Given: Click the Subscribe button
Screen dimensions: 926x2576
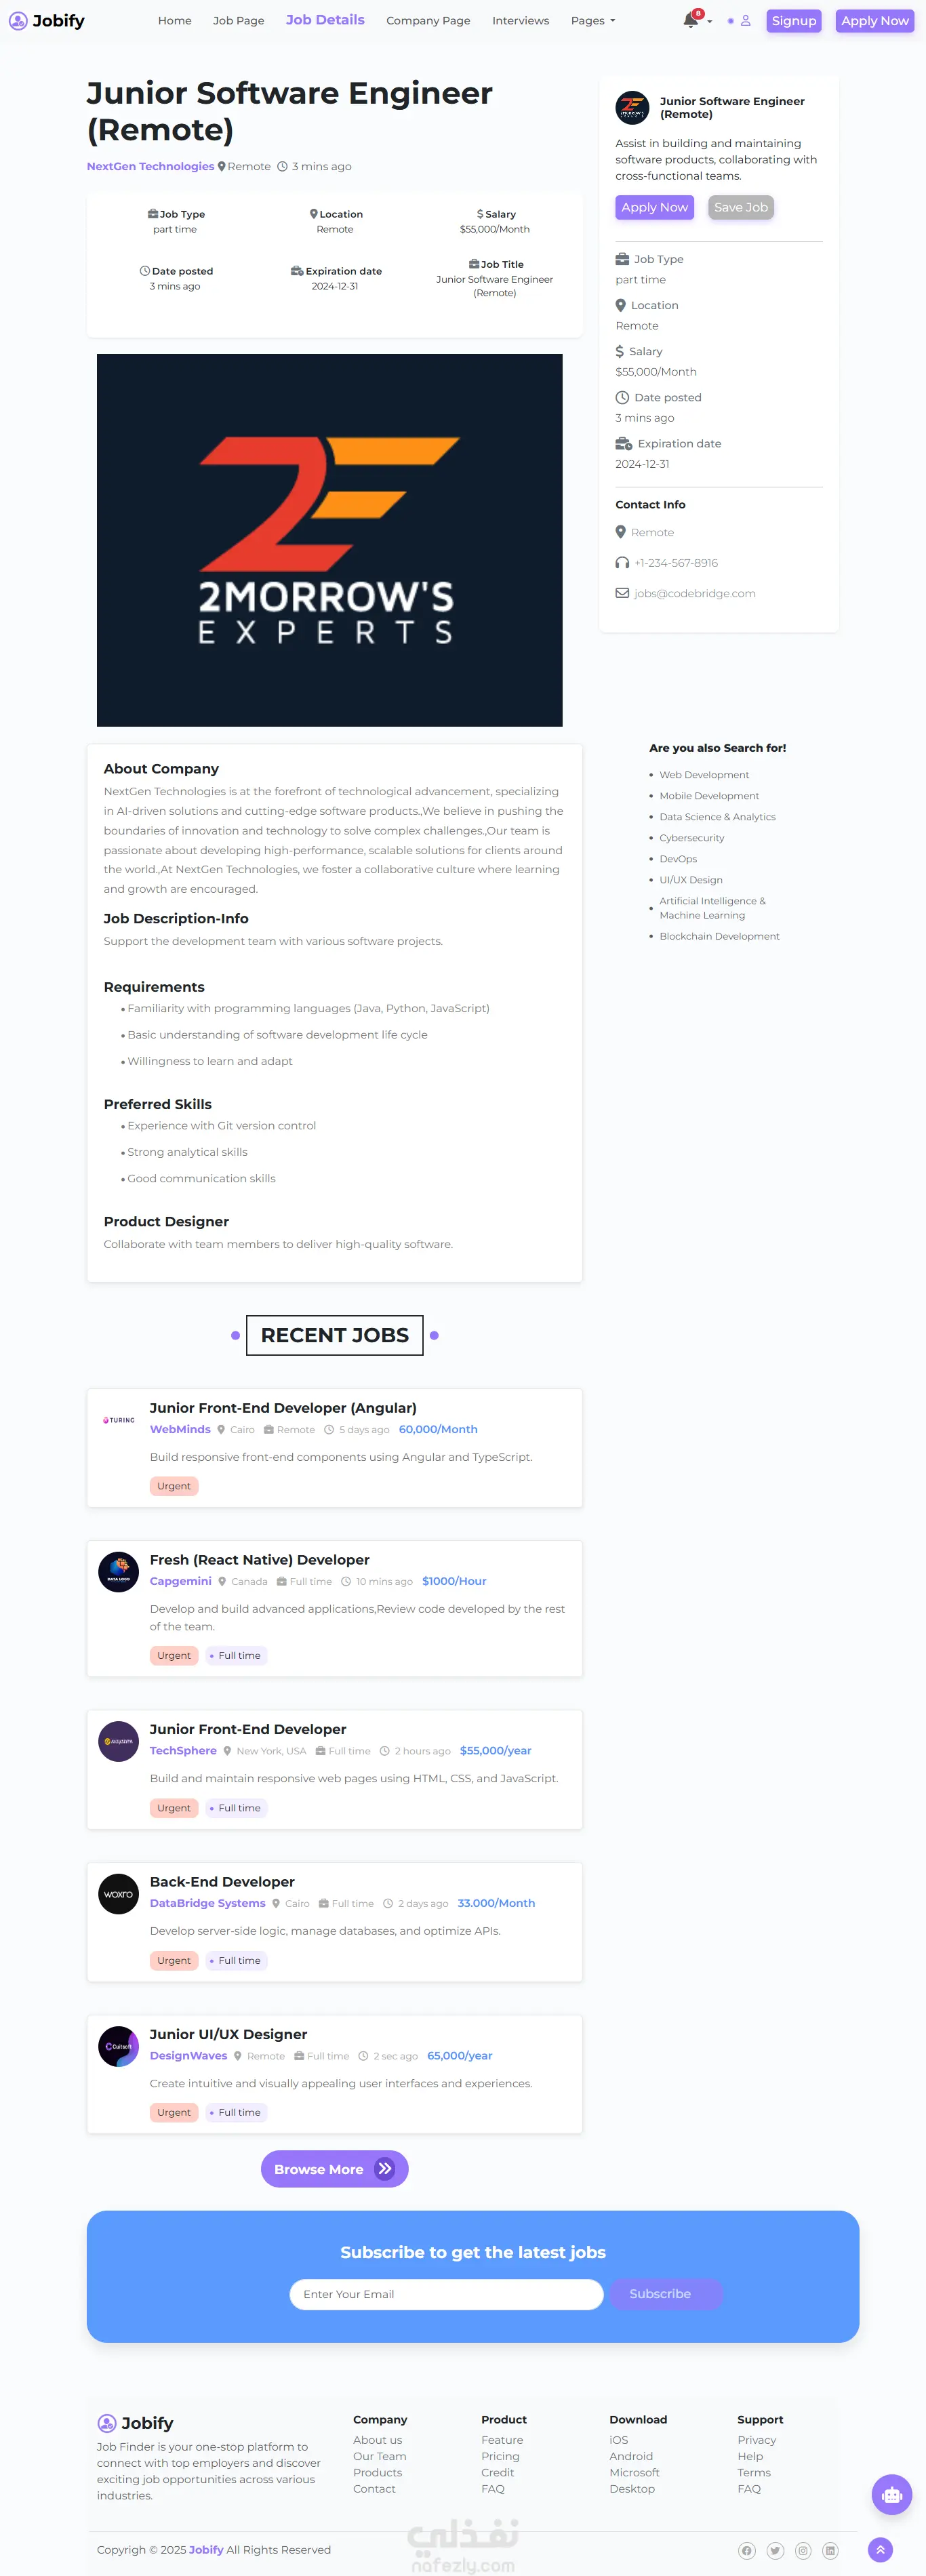Looking at the screenshot, I should pos(660,2294).
